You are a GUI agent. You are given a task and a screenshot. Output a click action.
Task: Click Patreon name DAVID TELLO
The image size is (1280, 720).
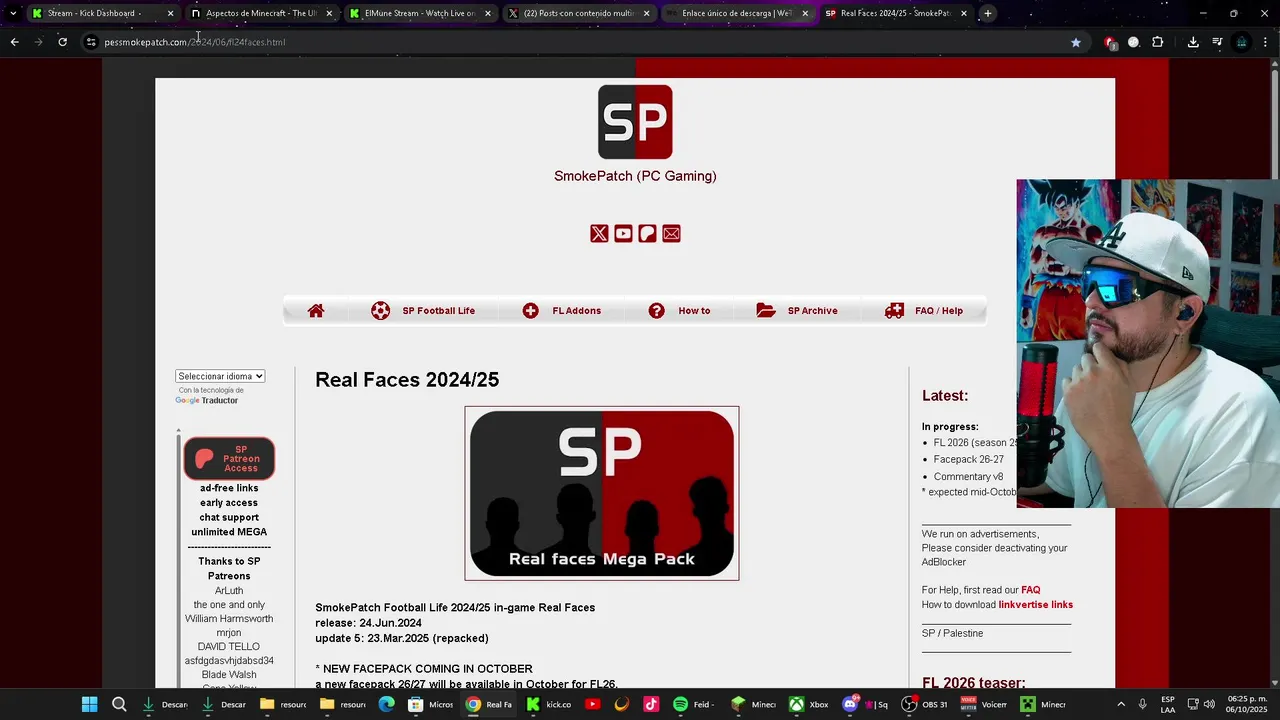click(229, 647)
